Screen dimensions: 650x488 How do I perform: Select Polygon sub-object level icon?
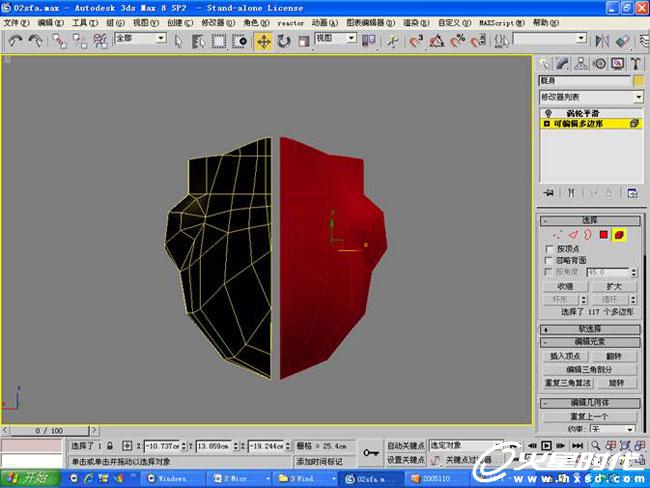(x=604, y=235)
